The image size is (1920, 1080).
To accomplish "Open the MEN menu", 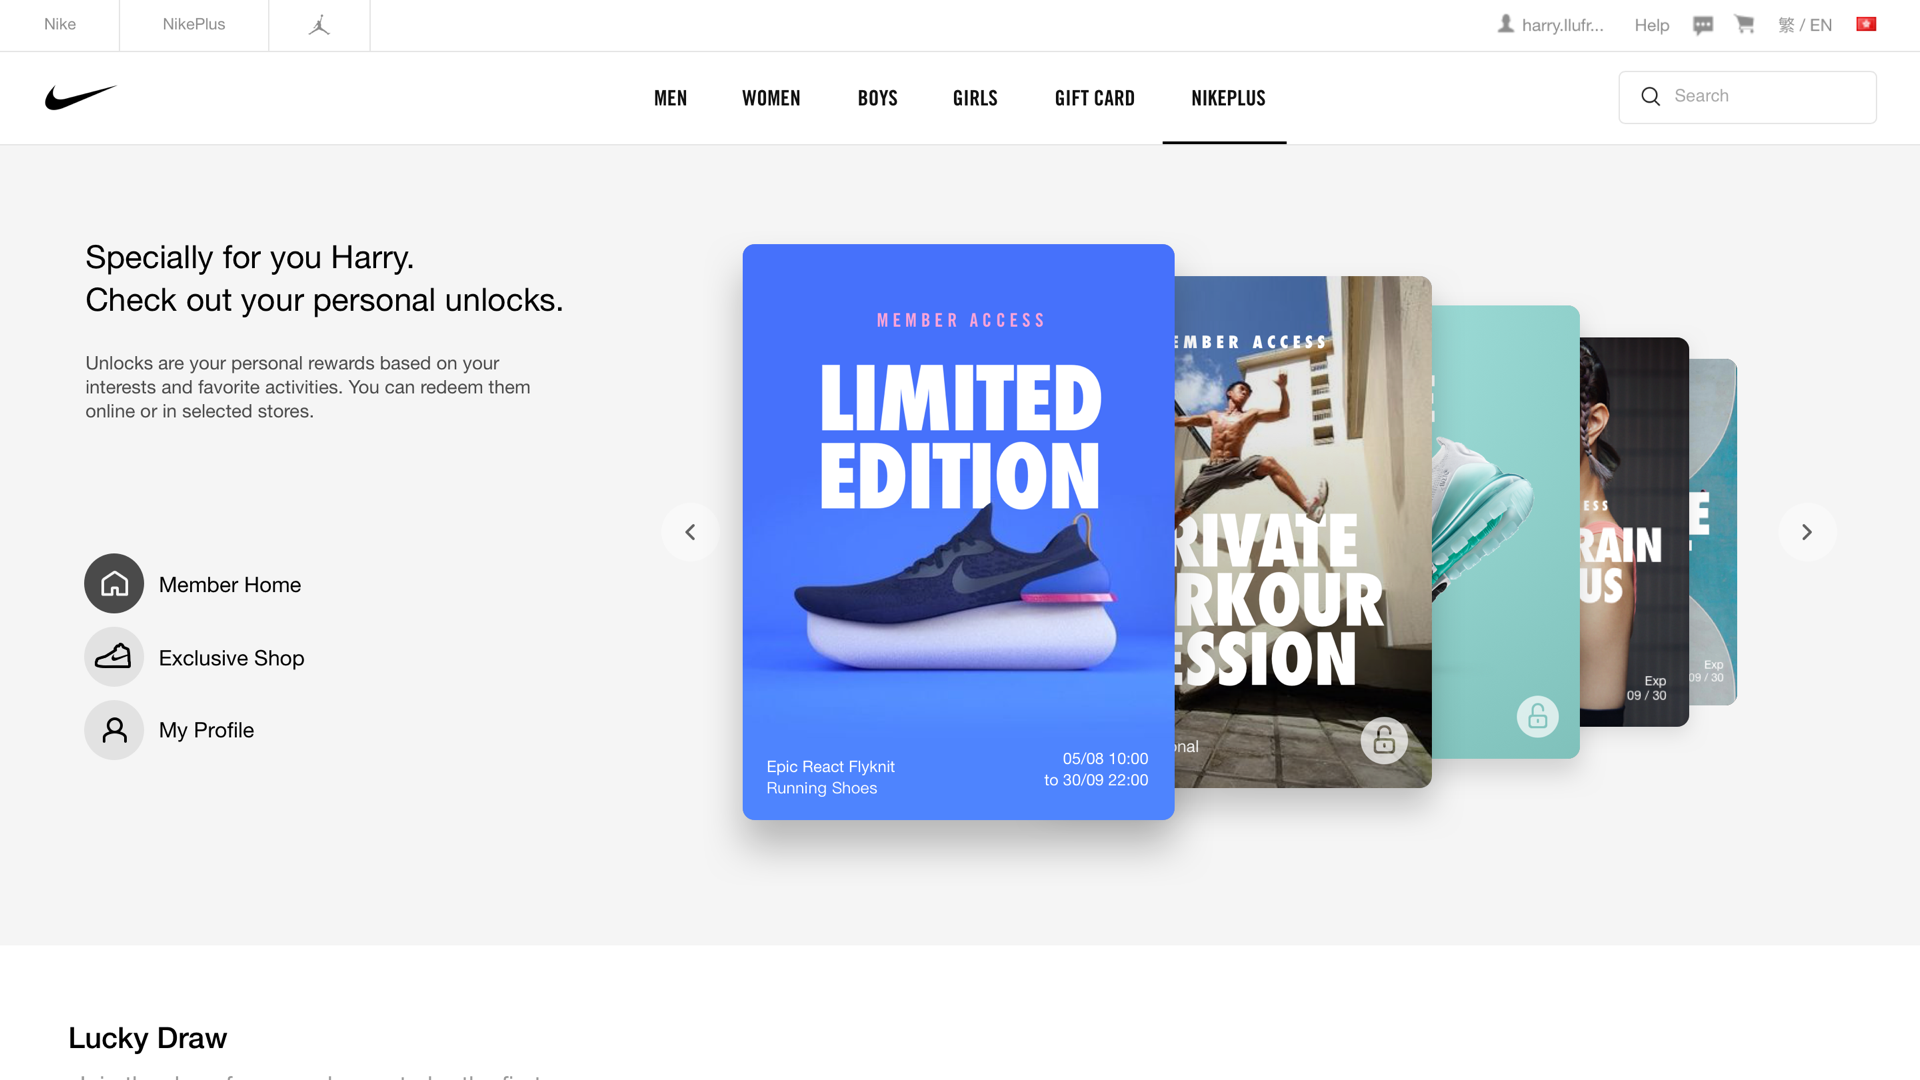I will pyautogui.click(x=670, y=98).
